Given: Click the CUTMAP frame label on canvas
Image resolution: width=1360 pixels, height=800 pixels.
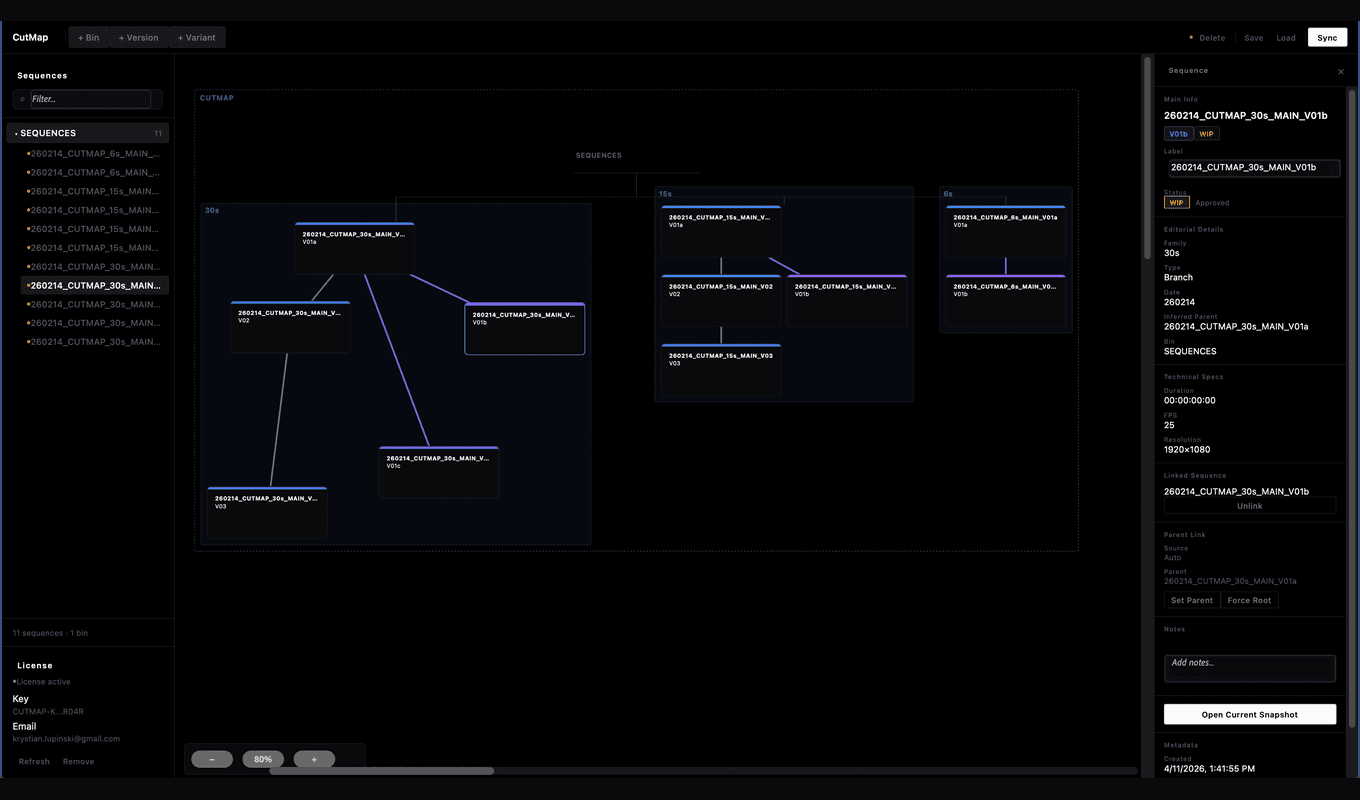Looking at the screenshot, I should [x=217, y=98].
